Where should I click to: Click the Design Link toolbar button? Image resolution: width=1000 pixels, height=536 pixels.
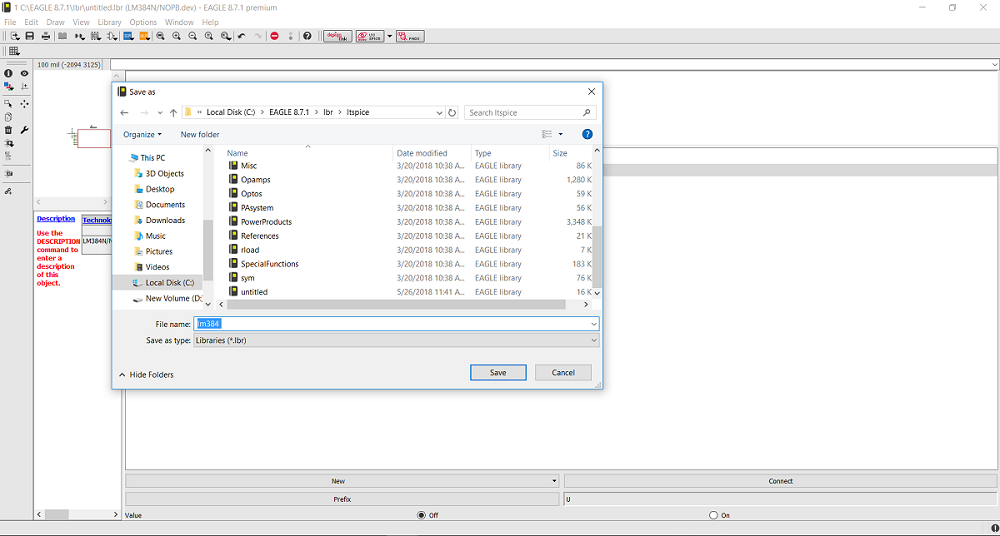point(338,36)
